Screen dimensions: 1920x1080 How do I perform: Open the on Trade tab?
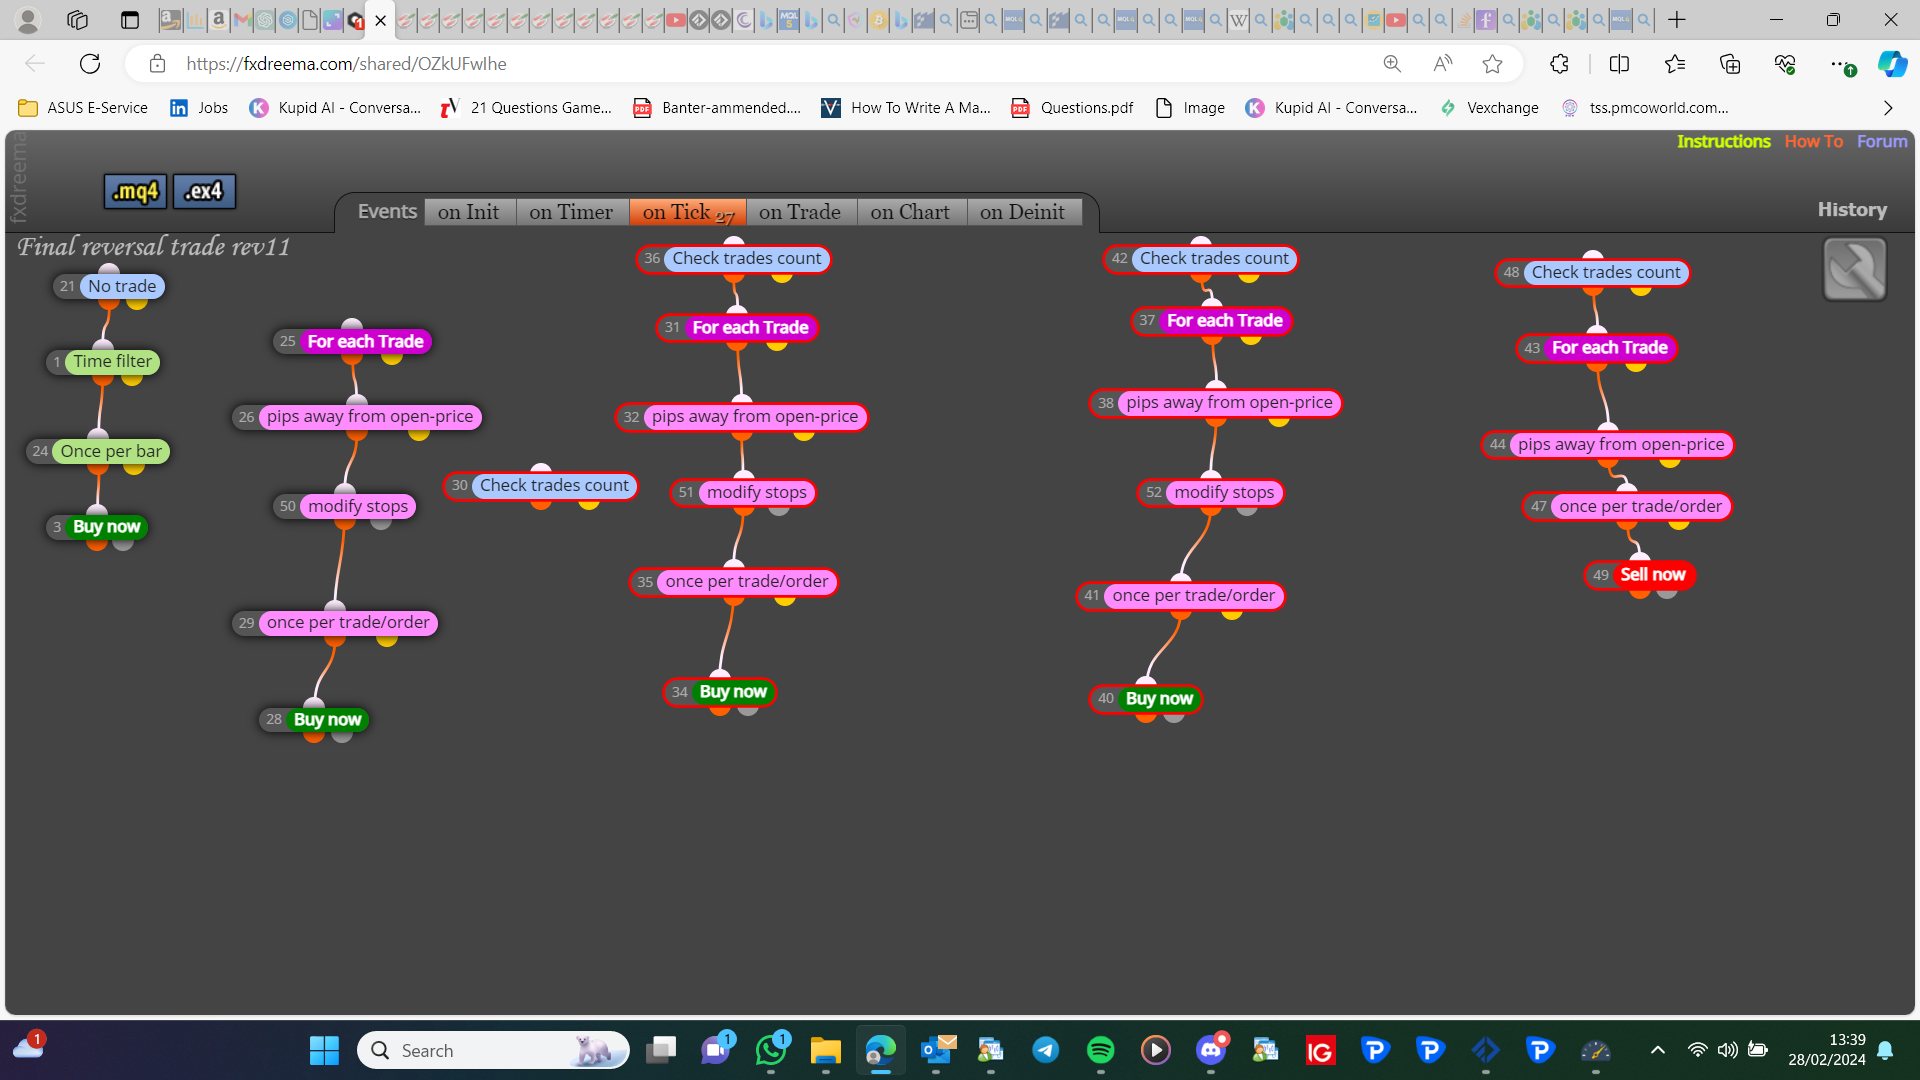pos(800,212)
